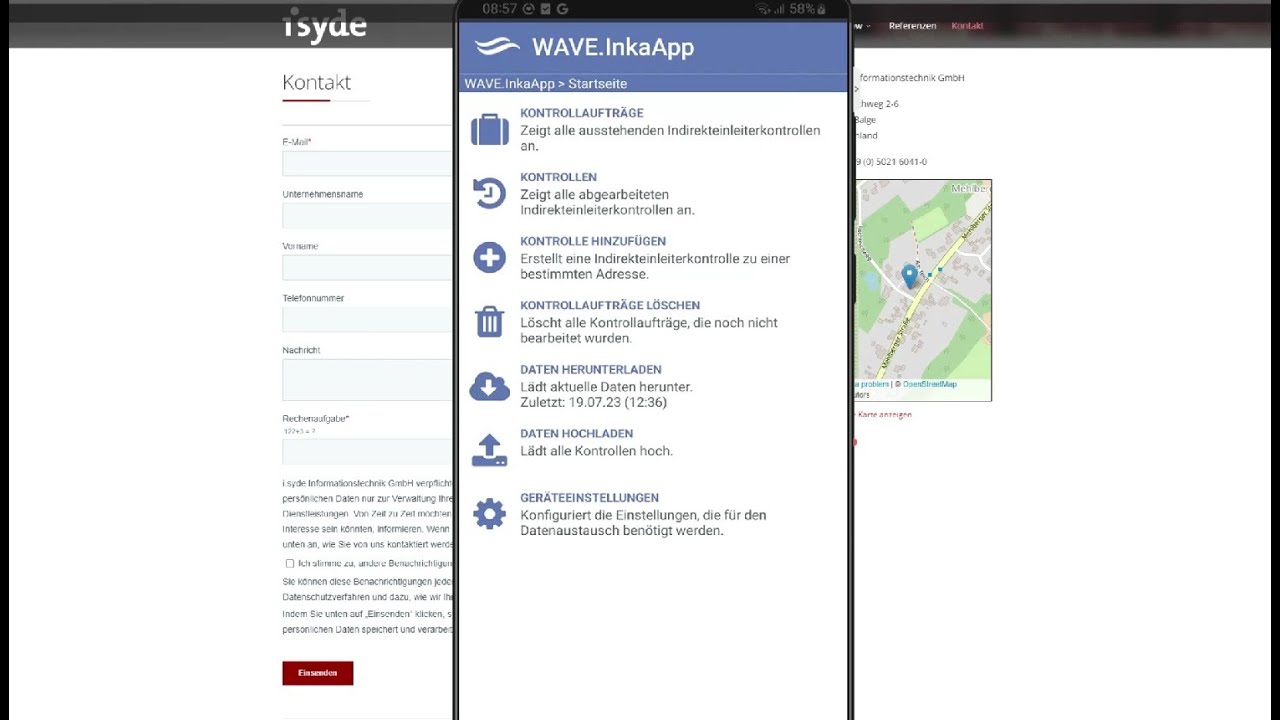The height and width of the screenshot is (720, 1280).
Task: Tap the WAVE logo in the app header
Action: point(497,46)
